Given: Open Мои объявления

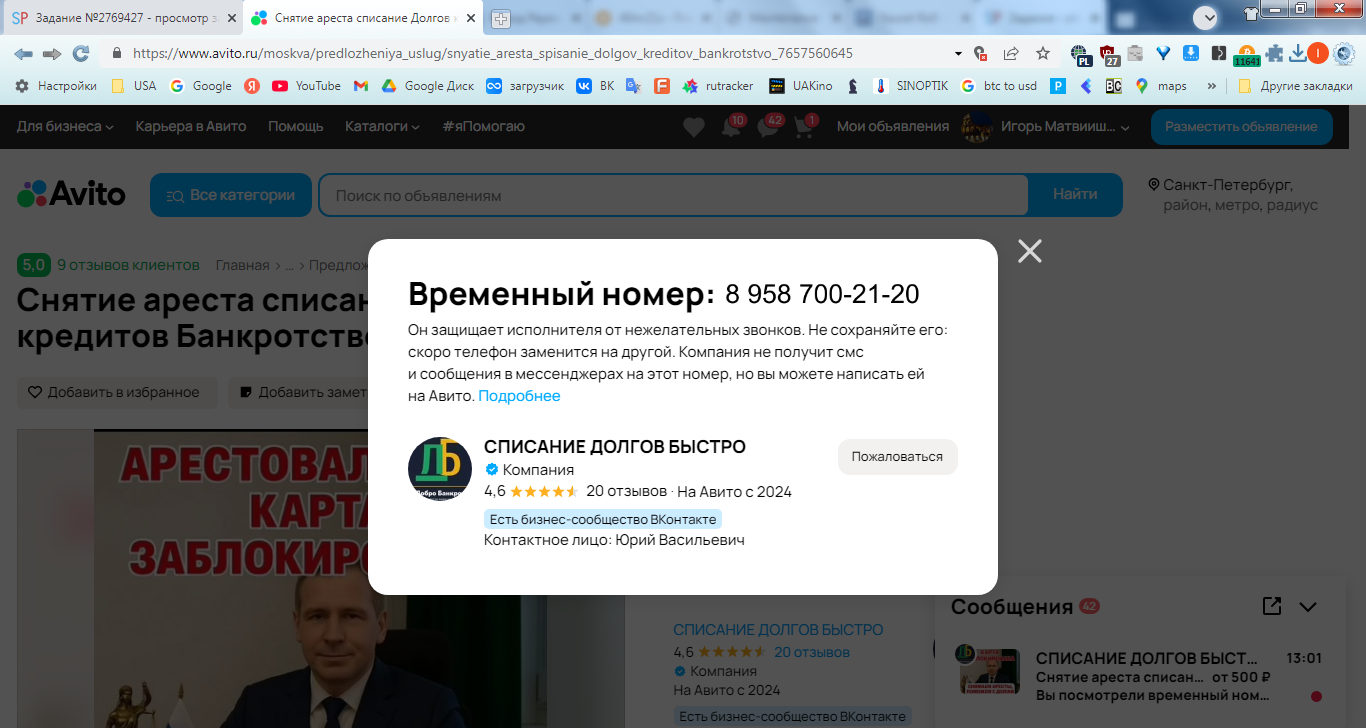Looking at the screenshot, I should [893, 126].
